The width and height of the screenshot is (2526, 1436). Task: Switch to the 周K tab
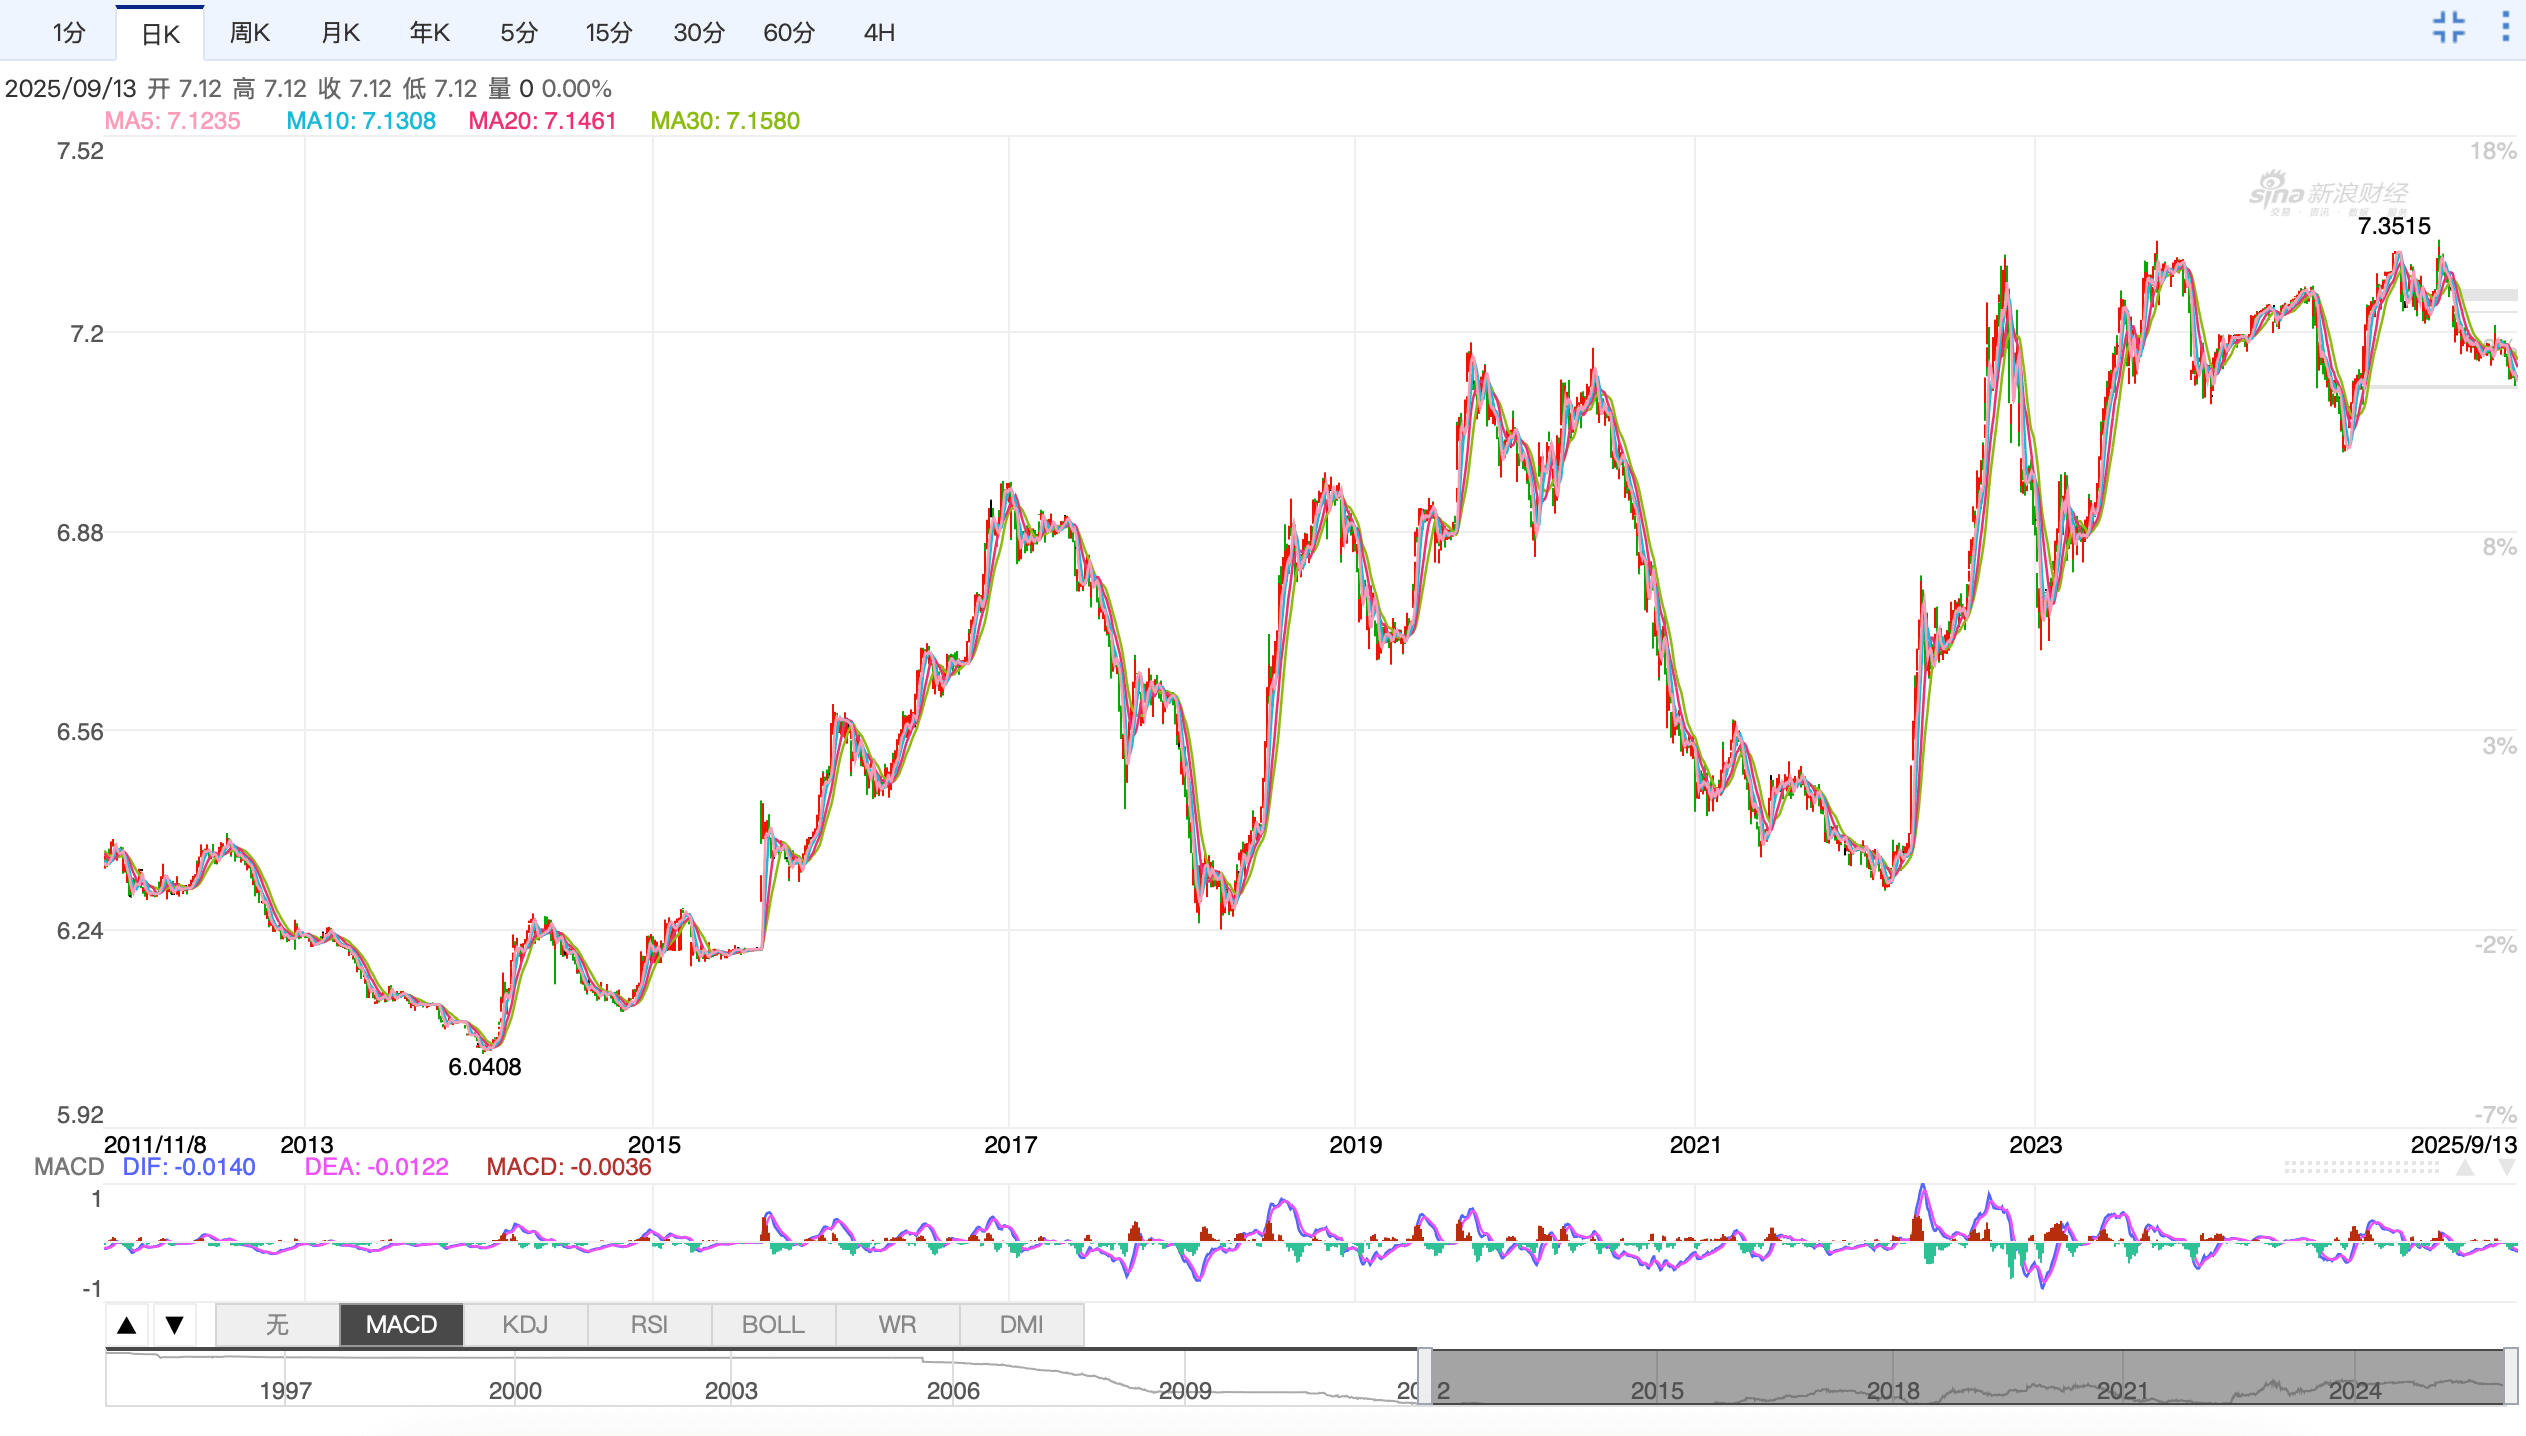tap(249, 33)
